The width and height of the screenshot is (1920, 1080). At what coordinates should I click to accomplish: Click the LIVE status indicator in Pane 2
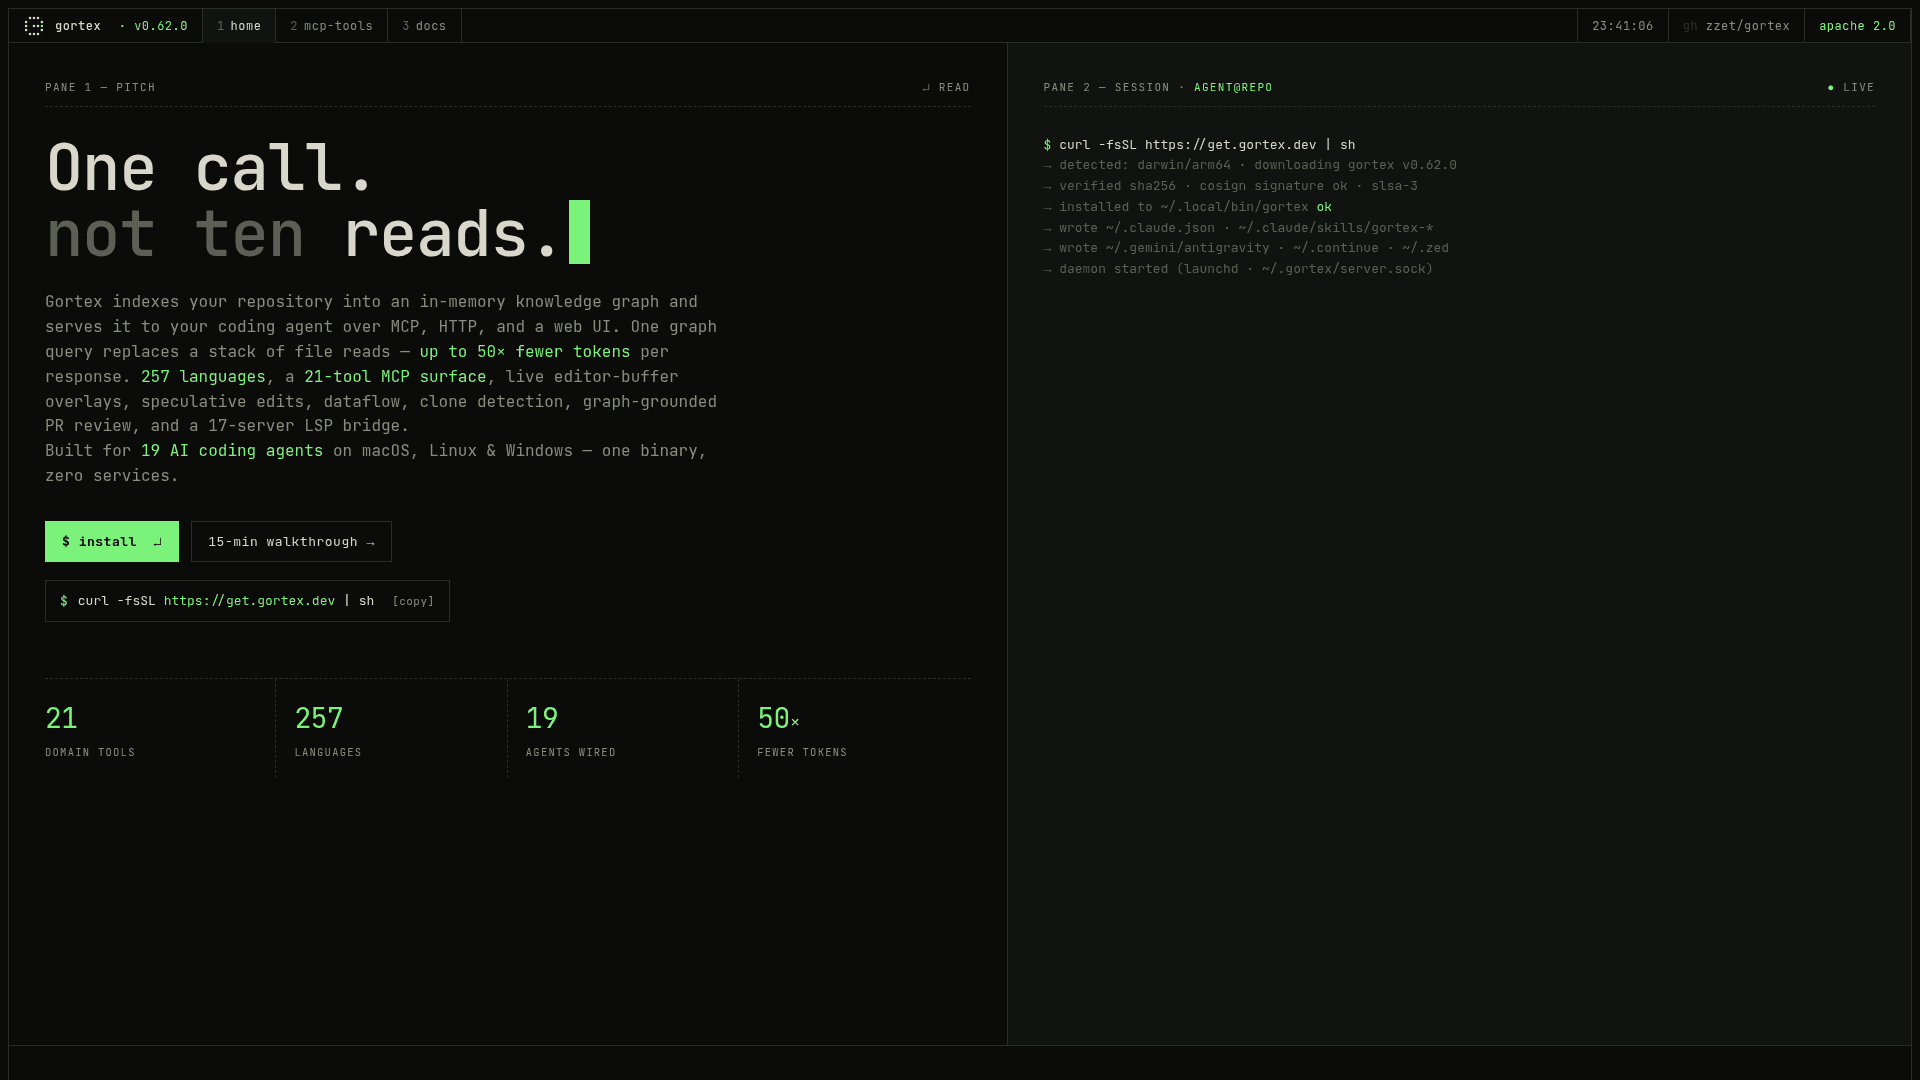1851,88
